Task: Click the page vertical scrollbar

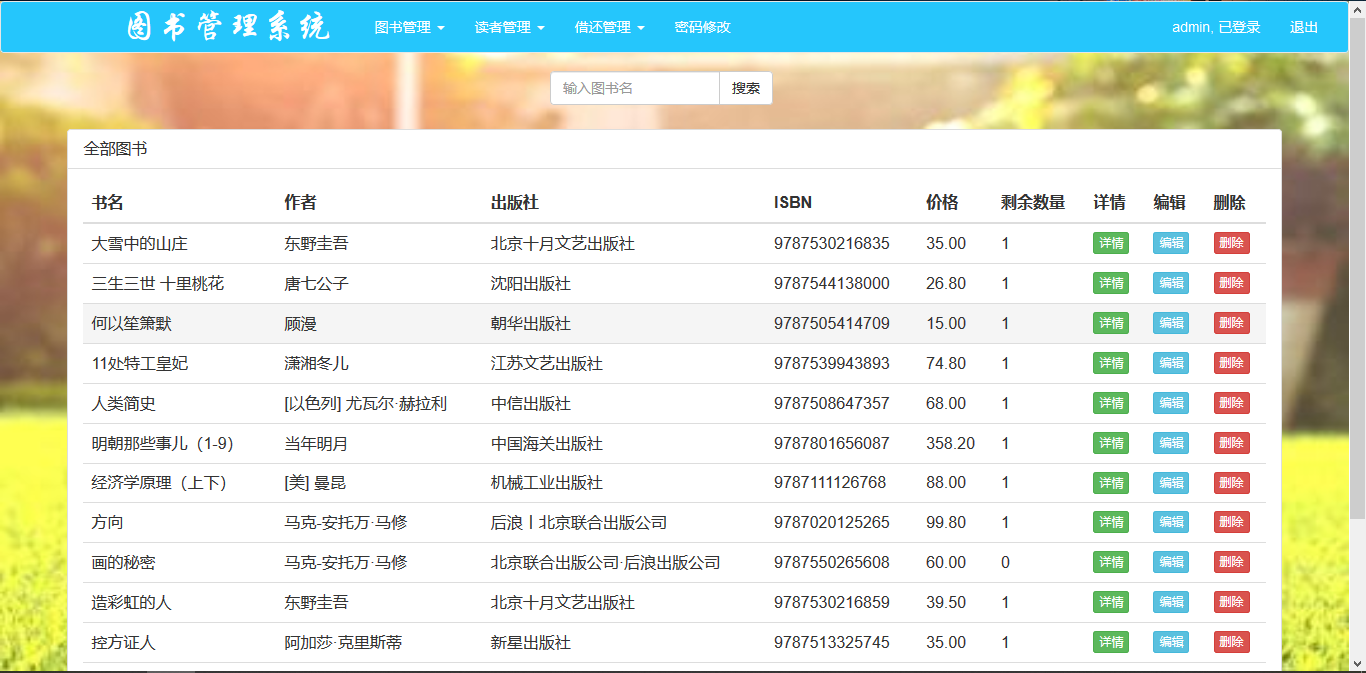Action: (1358, 268)
